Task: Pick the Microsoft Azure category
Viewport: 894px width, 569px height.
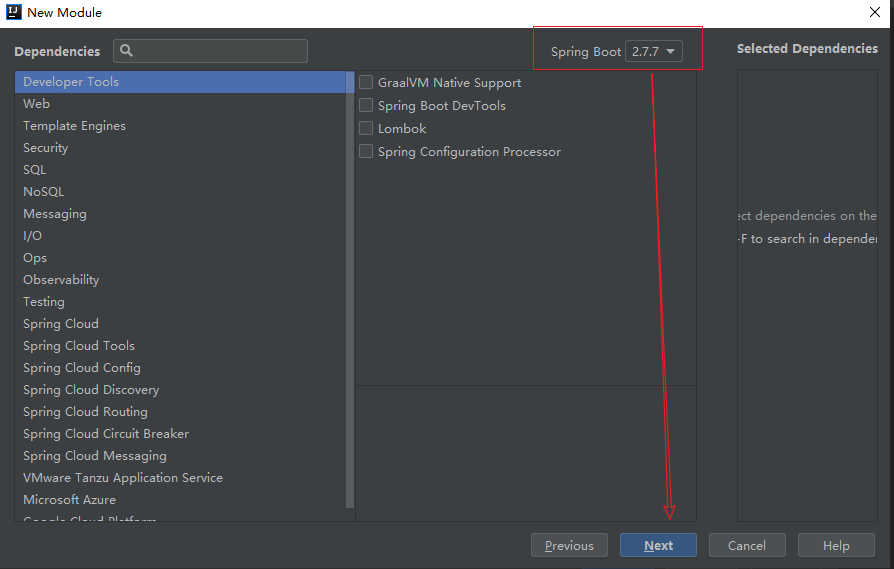Action: (x=70, y=500)
